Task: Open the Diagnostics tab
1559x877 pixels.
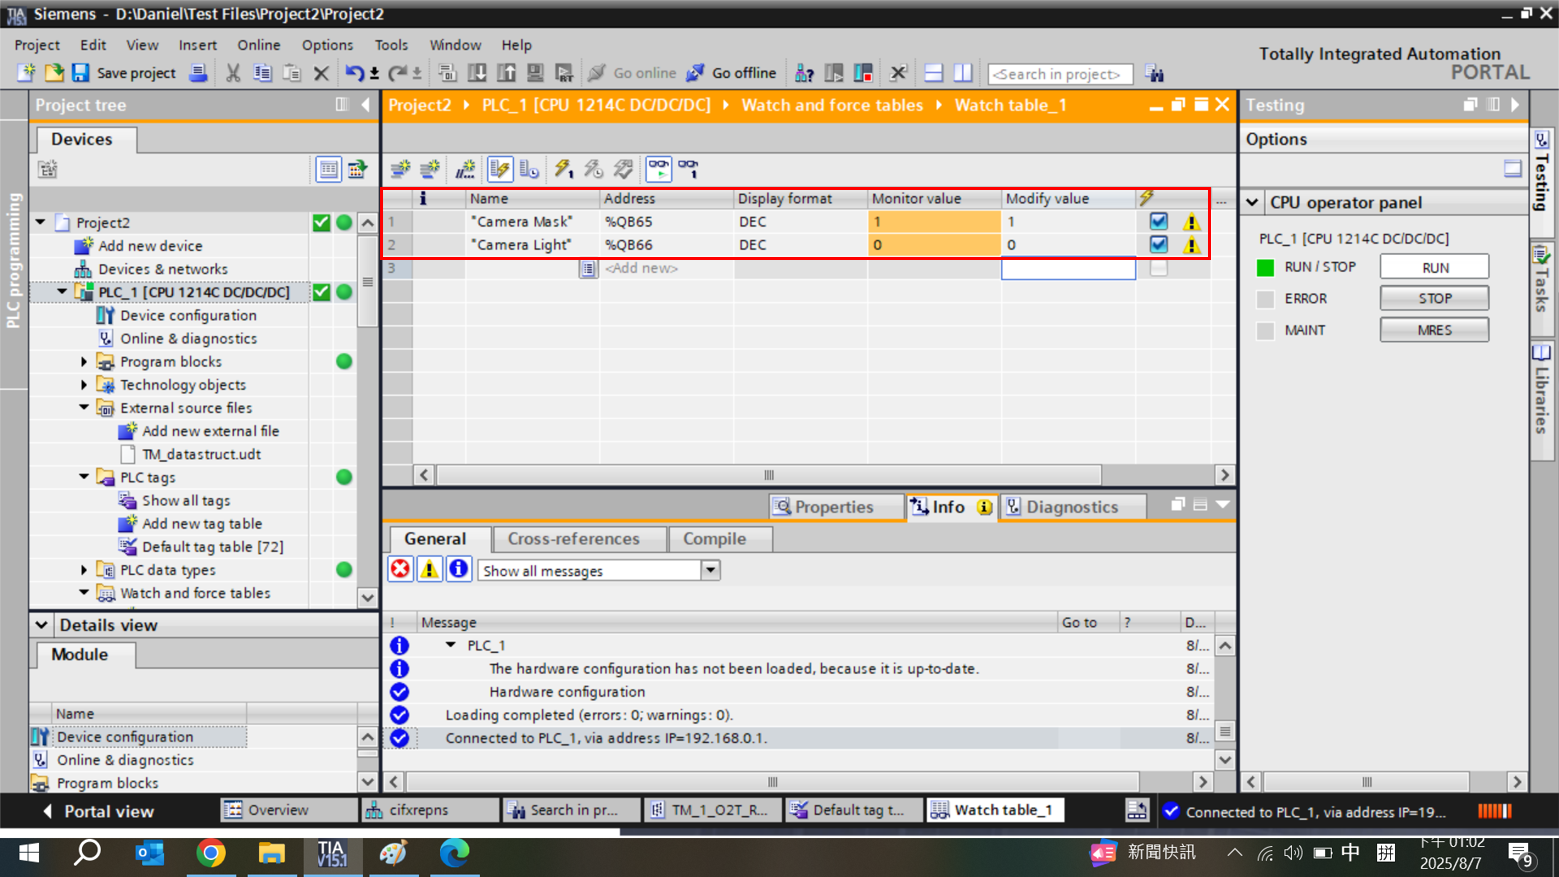Action: 1072,507
